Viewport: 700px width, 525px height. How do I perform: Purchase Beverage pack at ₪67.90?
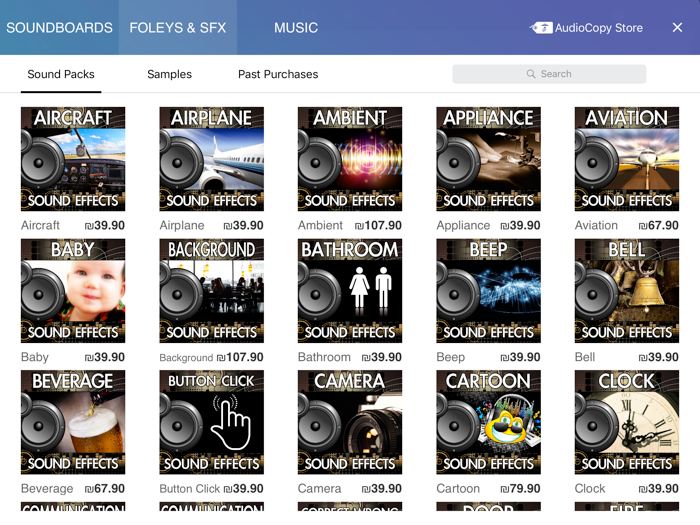pyautogui.click(x=105, y=489)
